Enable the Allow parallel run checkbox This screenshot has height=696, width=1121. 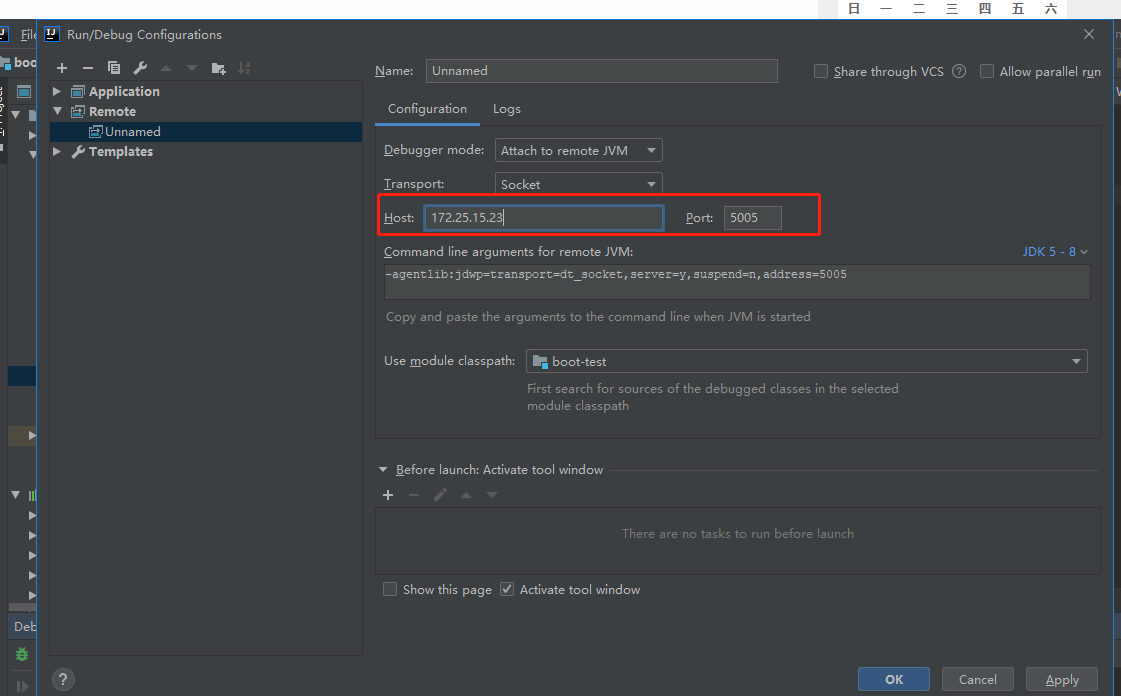click(987, 71)
